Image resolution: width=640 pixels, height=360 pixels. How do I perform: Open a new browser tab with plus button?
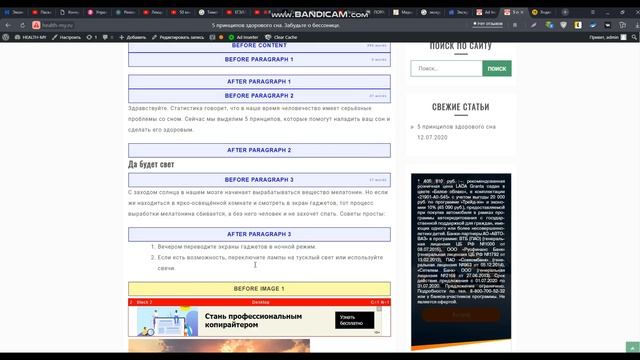pyautogui.click(x=565, y=12)
